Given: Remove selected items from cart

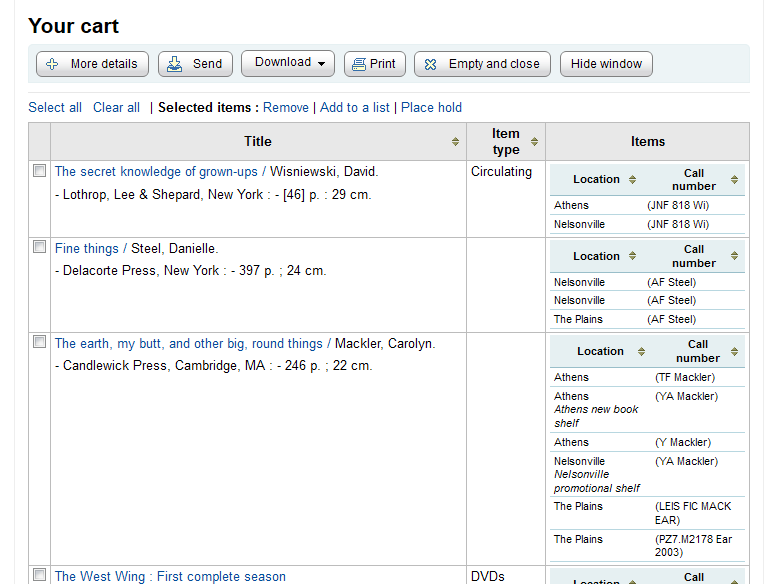Looking at the screenshot, I should click(x=286, y=107).
